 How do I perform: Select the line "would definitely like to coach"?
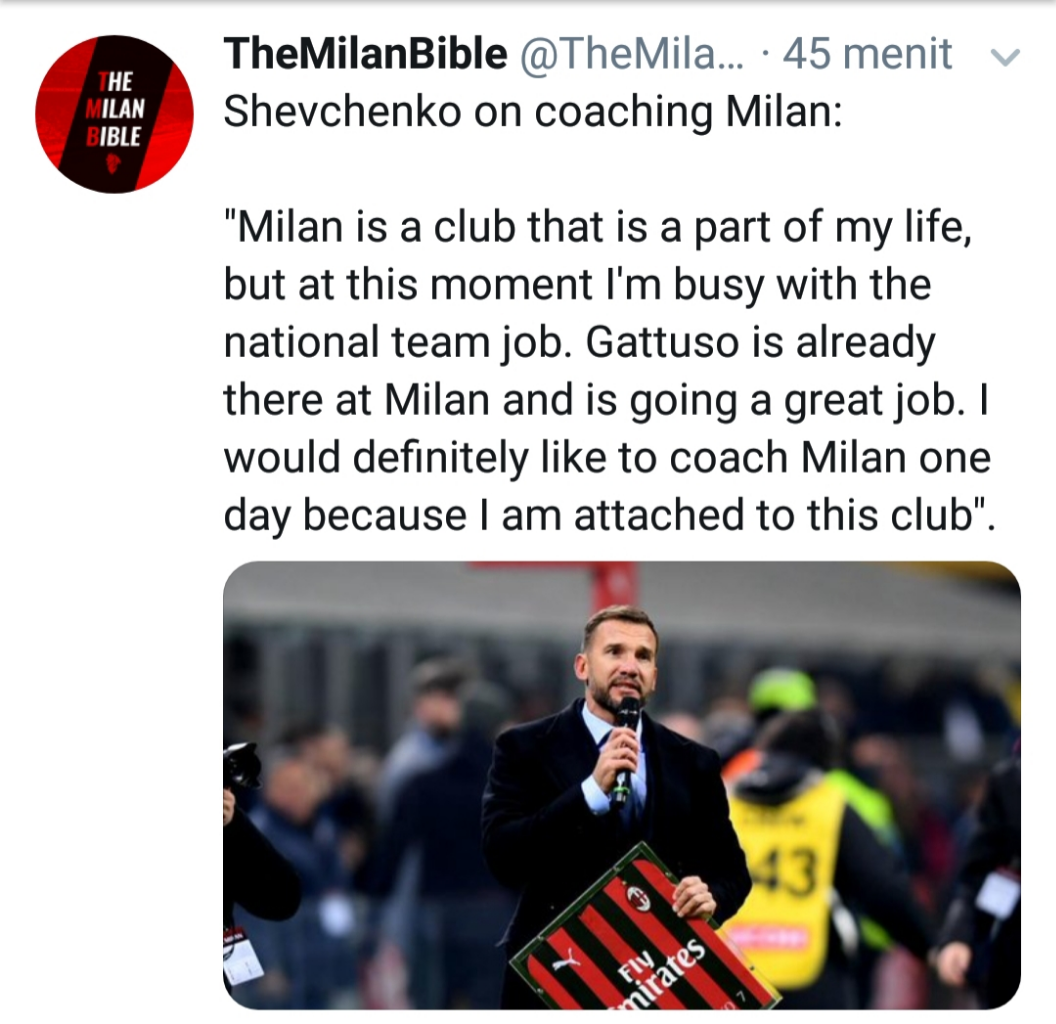[x=606, y=458]
